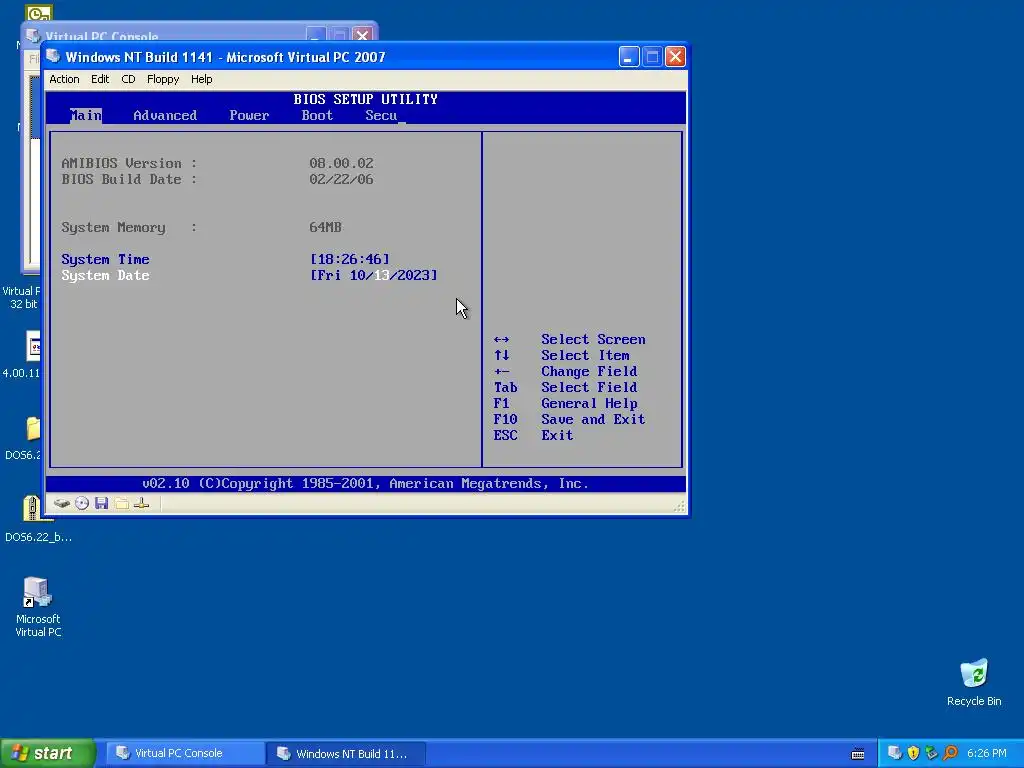
Task: Switch to the Secu BIOS tab
Action: (381, 116)
